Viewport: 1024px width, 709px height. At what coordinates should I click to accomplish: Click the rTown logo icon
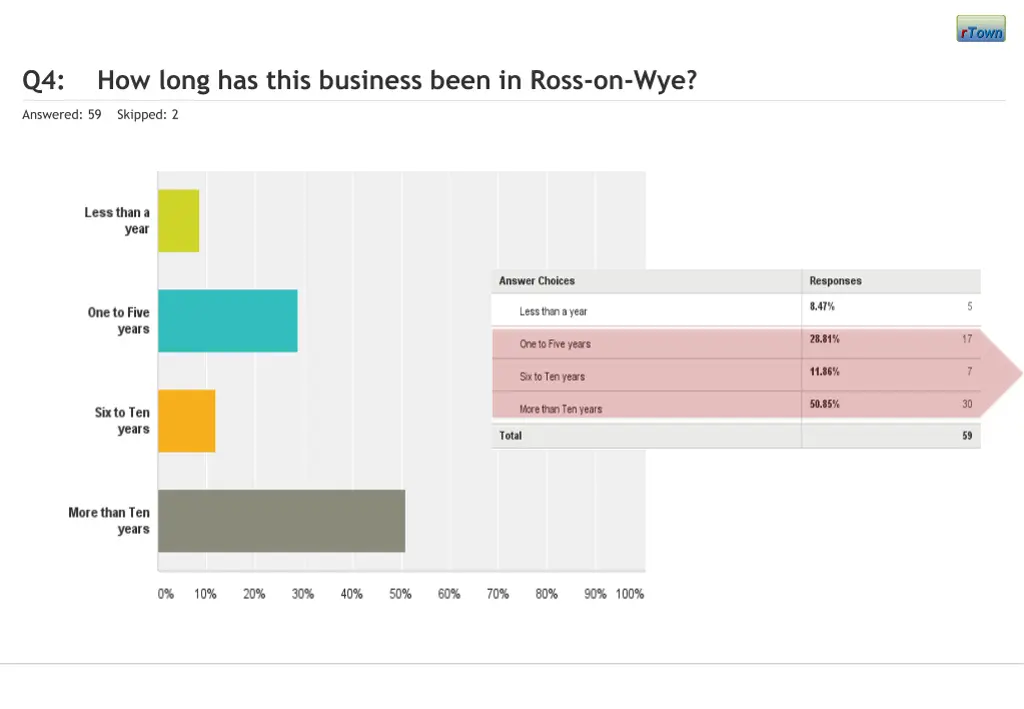tap(980, 29)
